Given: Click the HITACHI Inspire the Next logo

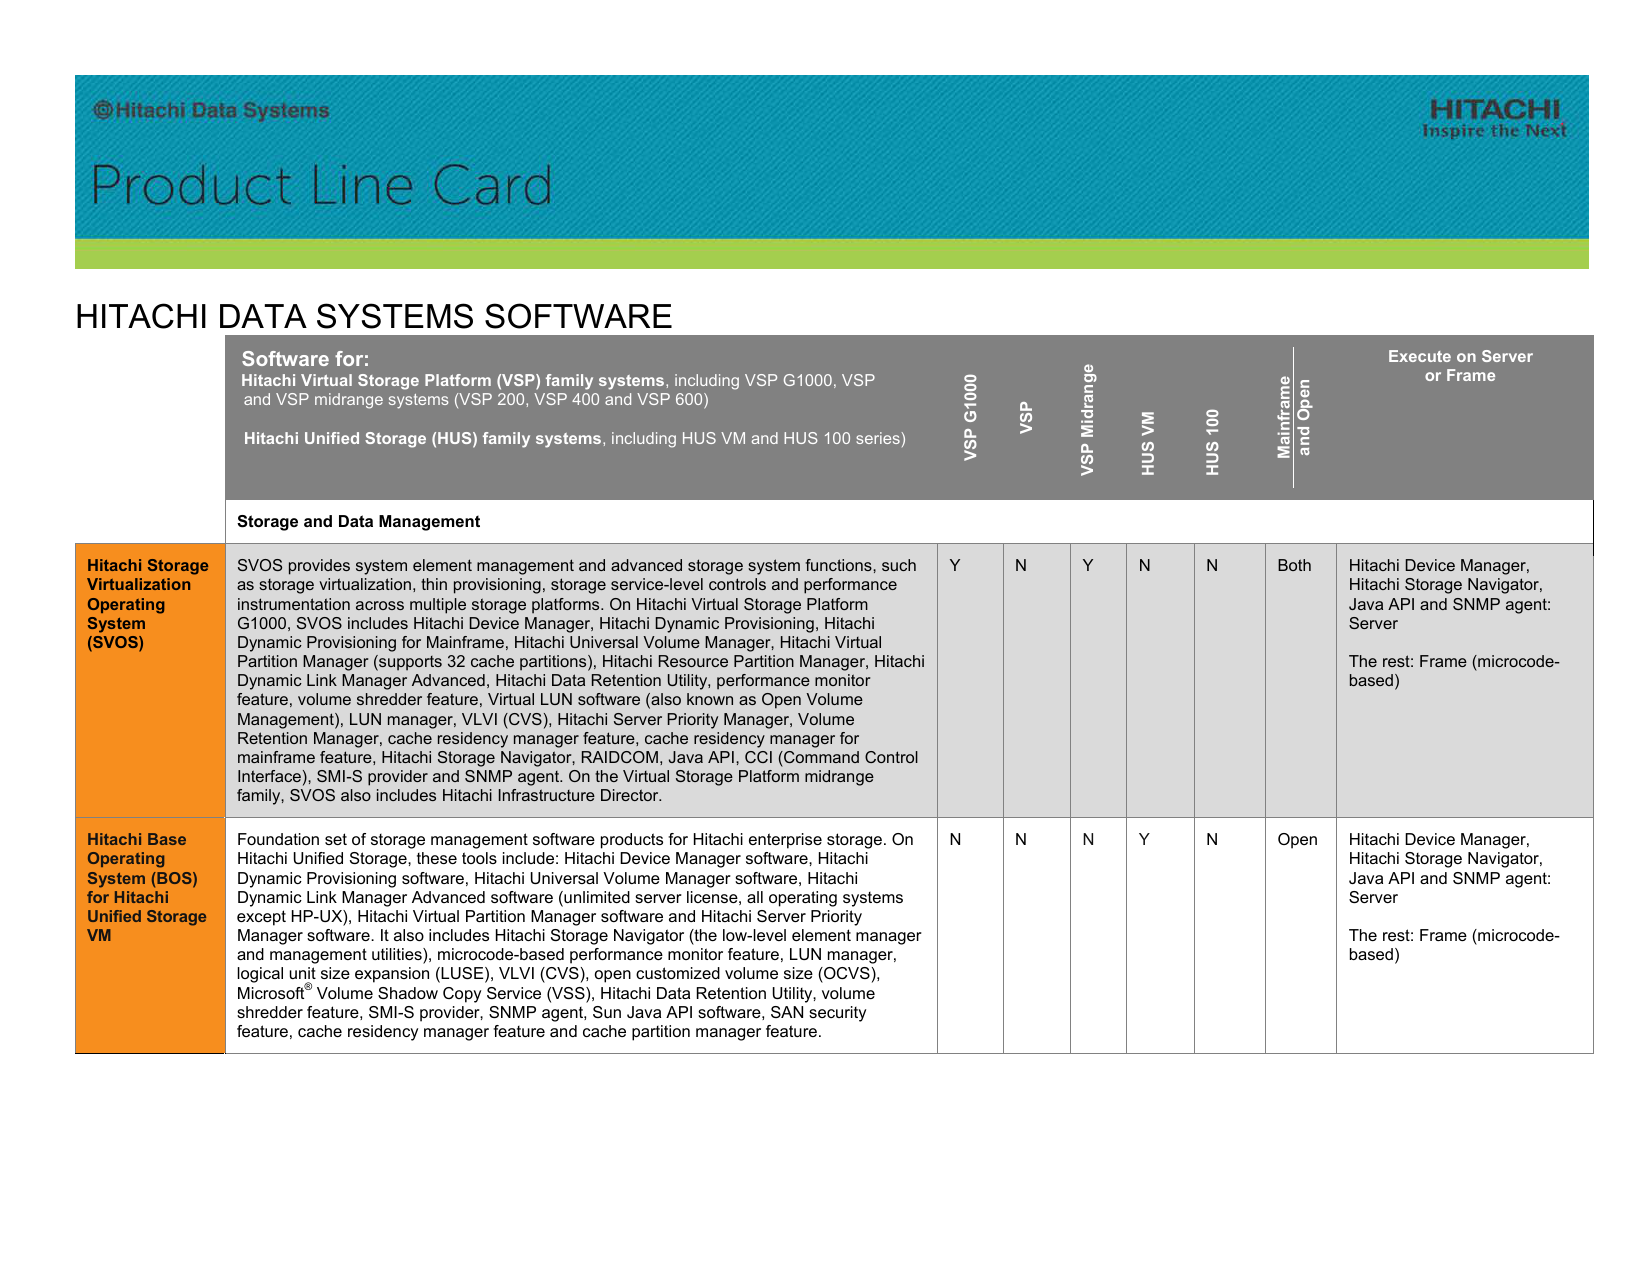Looking at the screenshot, I should 1494,119.
